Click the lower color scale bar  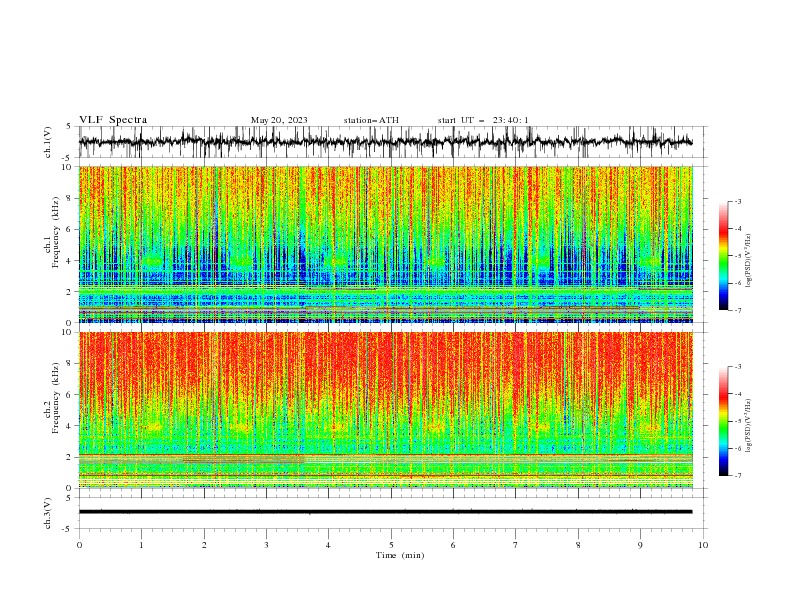pos(724,421)
